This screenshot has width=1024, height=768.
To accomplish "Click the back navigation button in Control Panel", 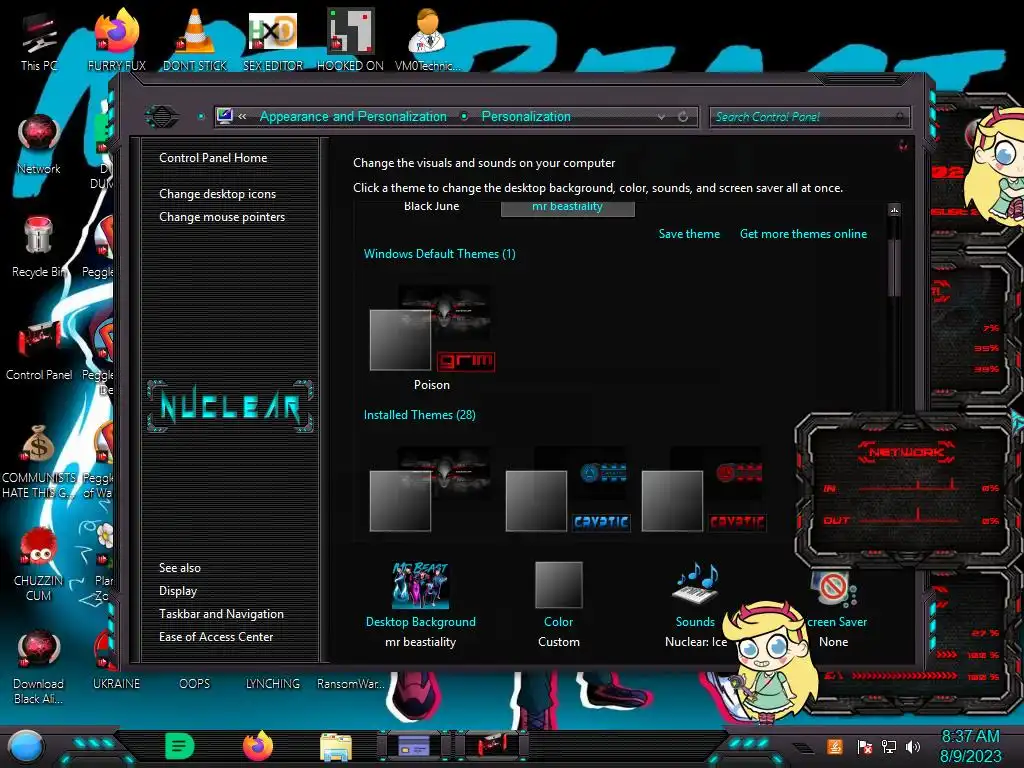I will coord(161,117).
